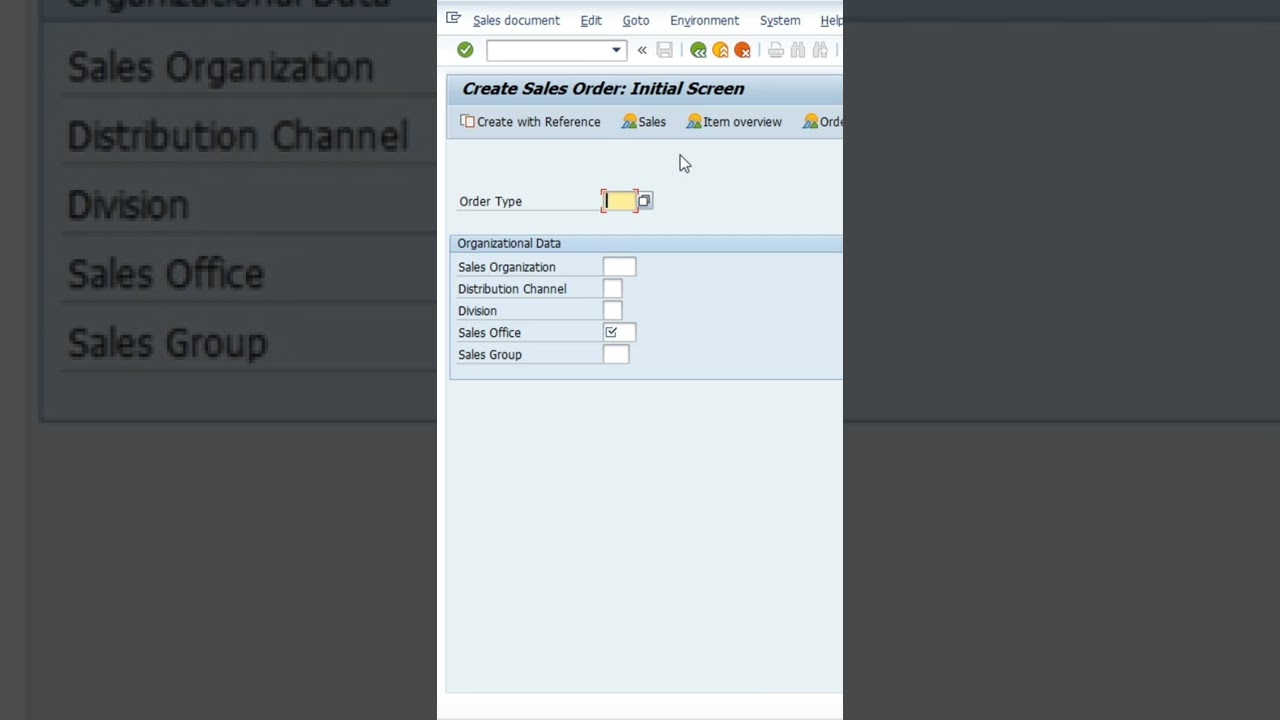The width and height of the screenshot is (1280, 720).
Task: Open the command field dropdown arrow
Action: (x=616, y=50)
